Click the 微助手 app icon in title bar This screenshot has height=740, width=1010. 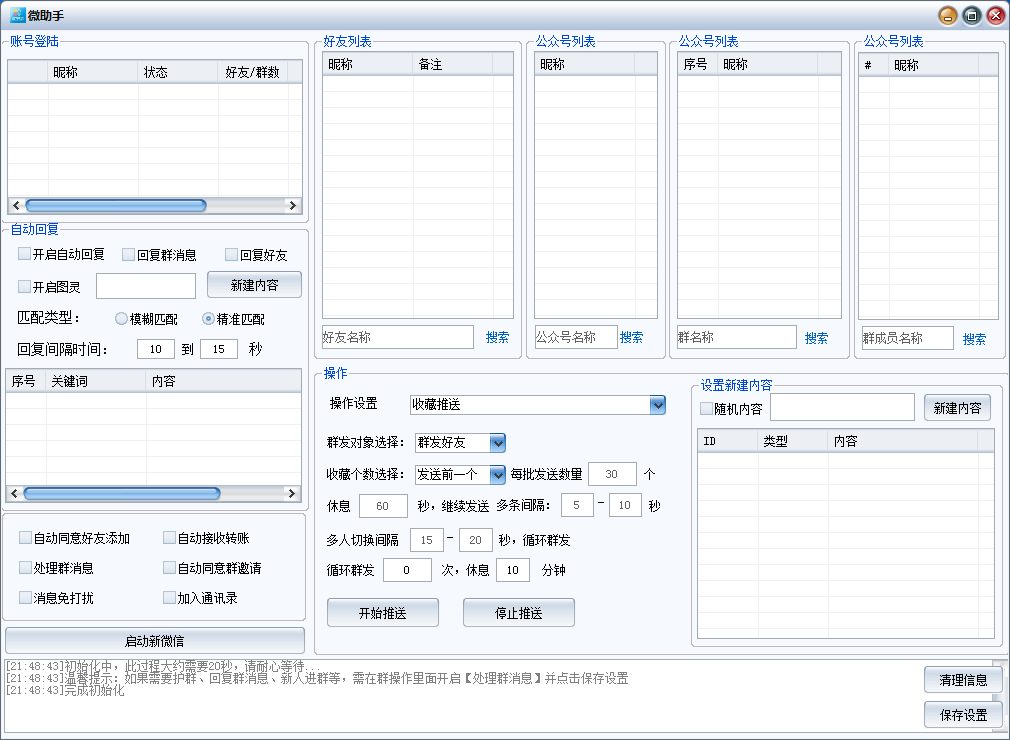pos(17,15)
